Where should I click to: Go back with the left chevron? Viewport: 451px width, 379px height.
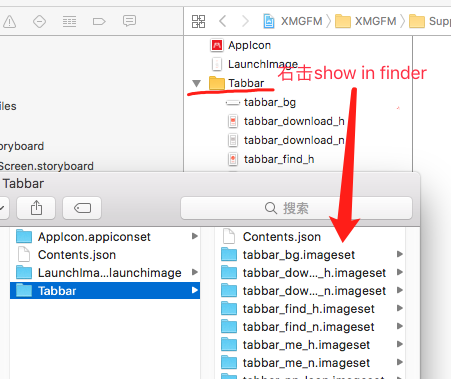point(223,21)
